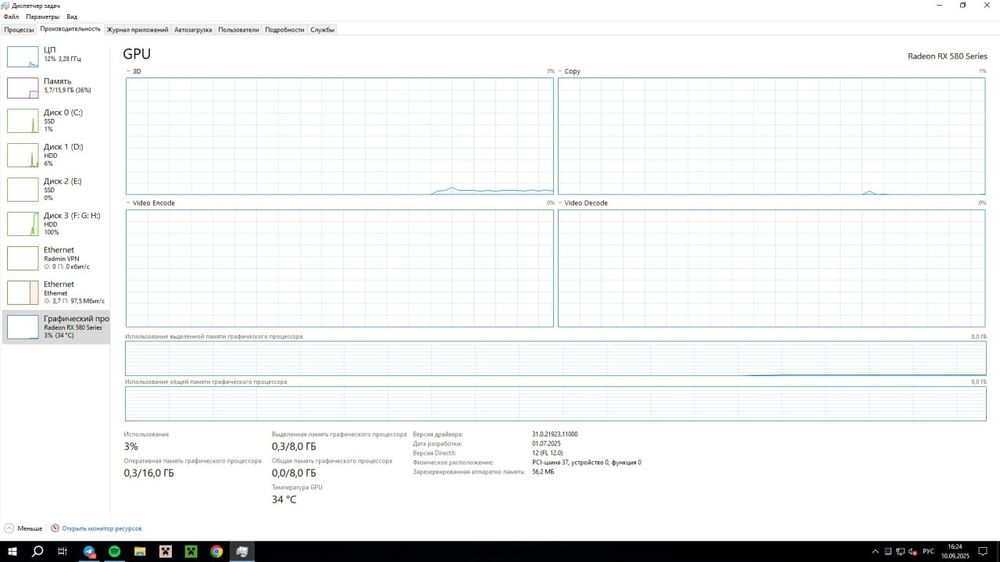This screenshot has height=562, width=1000.
Task: Switch to the Журнал приложений tab
Action: tap(137, 29)
